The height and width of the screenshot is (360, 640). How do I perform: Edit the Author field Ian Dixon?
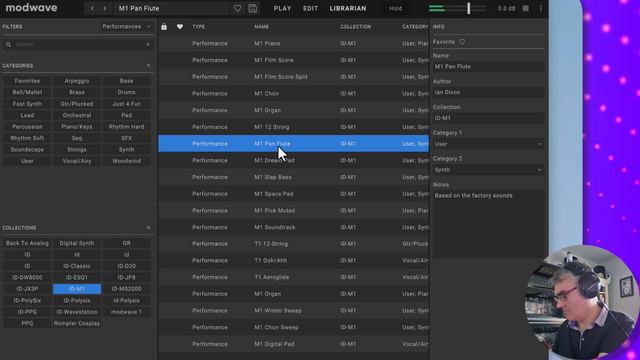[x=488, y=92]
